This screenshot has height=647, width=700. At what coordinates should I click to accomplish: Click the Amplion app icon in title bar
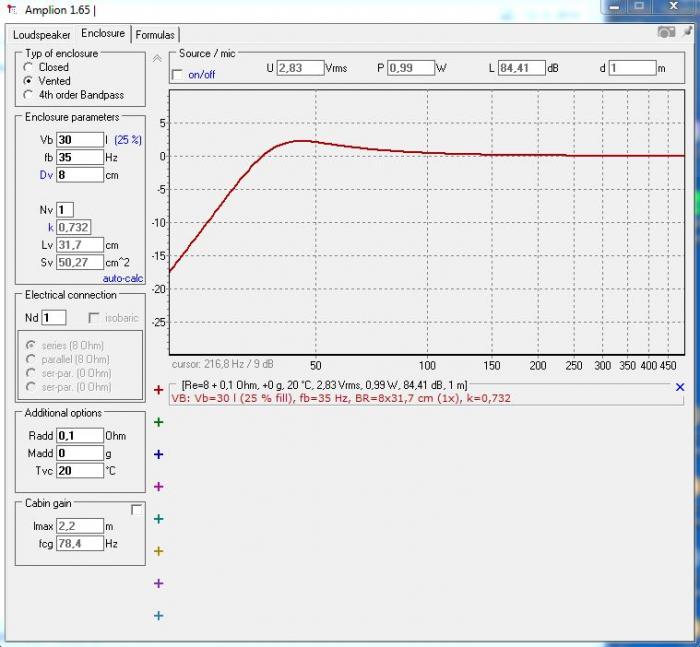tap(12, 10)
